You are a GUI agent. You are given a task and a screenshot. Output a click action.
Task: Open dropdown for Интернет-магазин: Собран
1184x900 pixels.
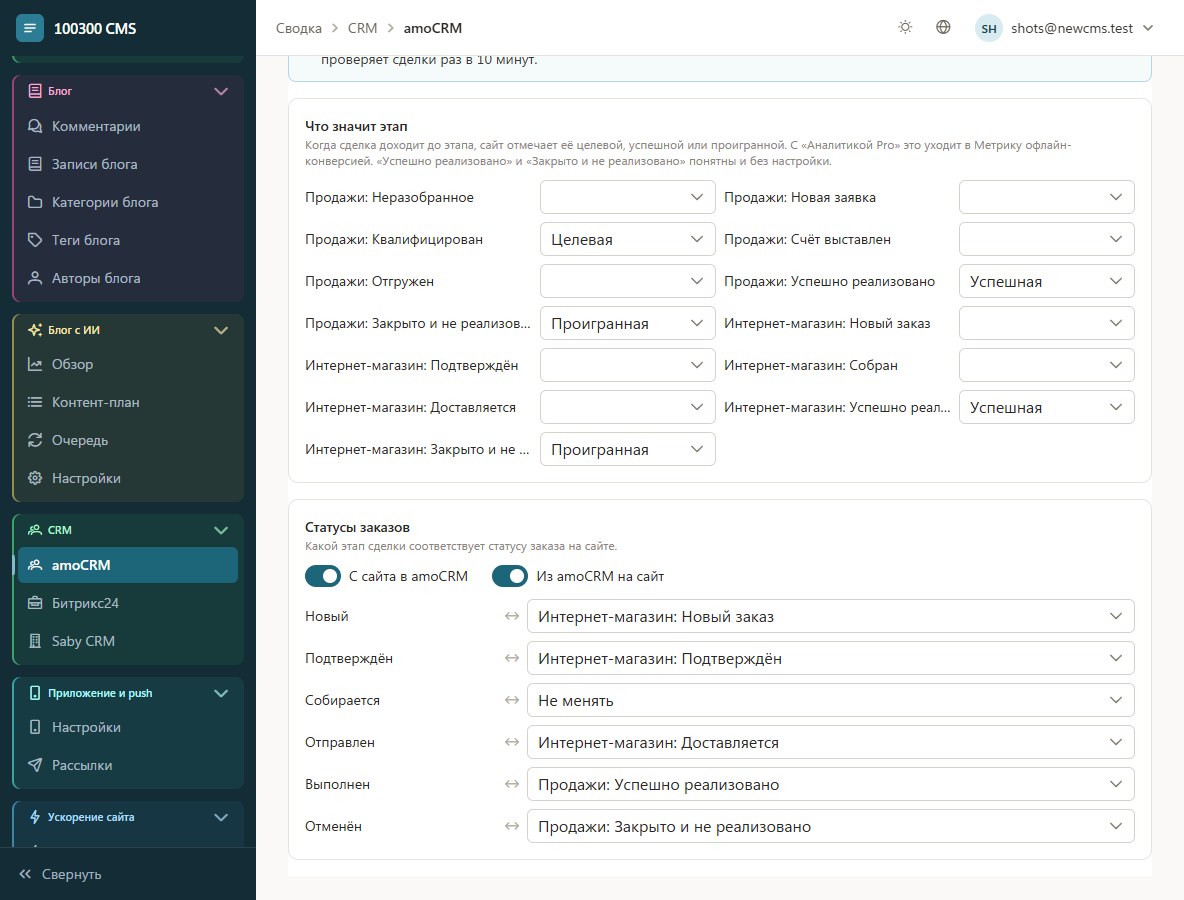(1047, 365)
